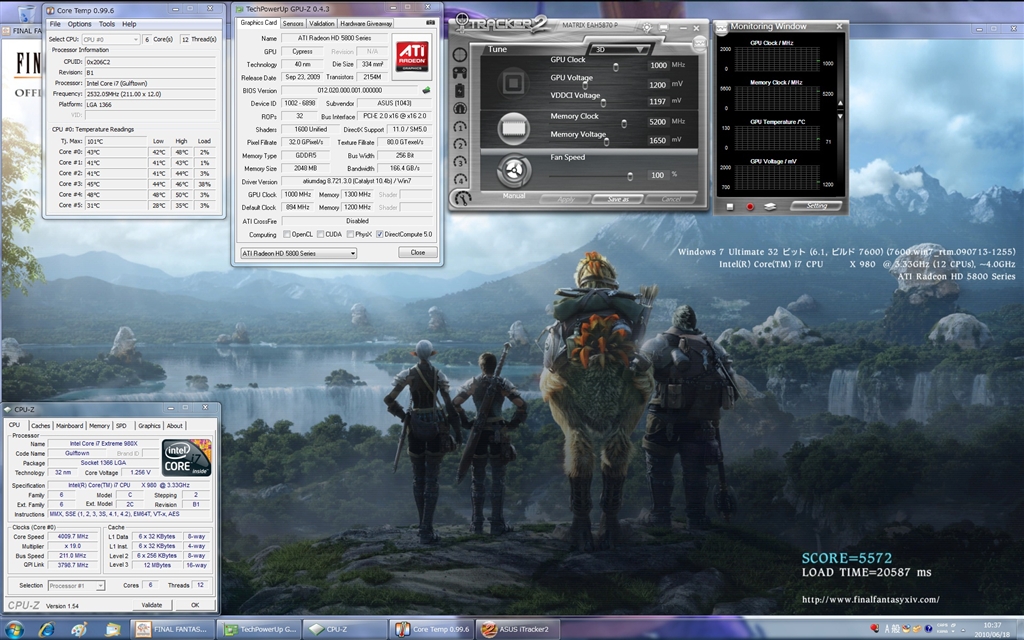Click the Save as button in iTracker2
Image resolution: width=1024 pixels, height=640 pixels.
pos(617,198)
